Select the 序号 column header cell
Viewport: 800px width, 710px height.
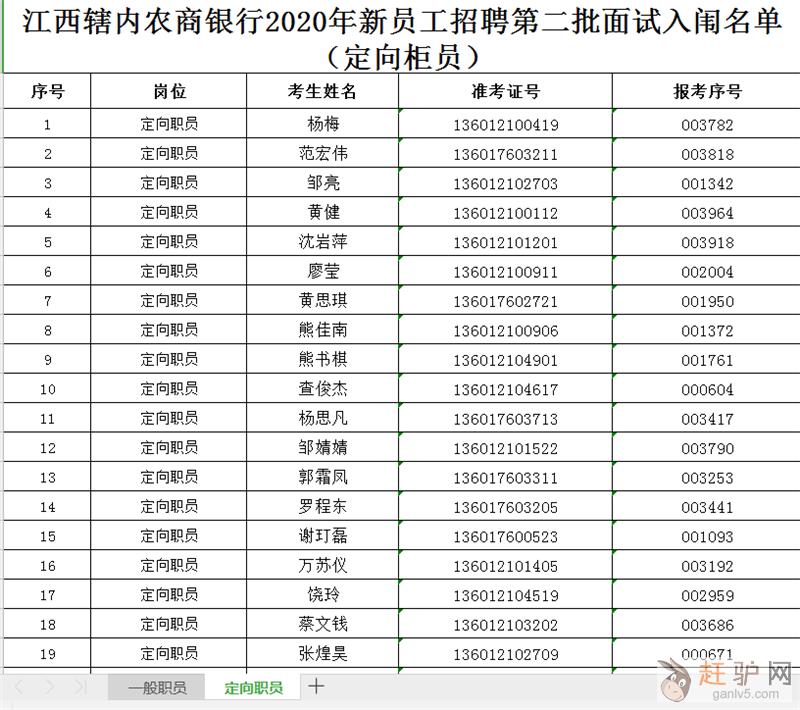point(47,92)
